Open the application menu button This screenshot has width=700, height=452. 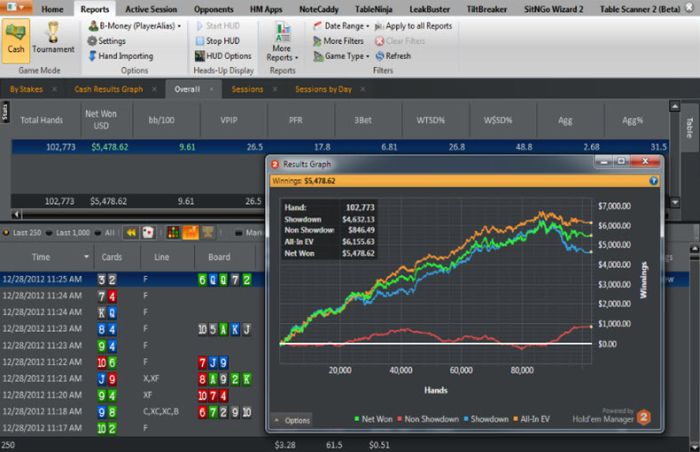pos(16,7)
